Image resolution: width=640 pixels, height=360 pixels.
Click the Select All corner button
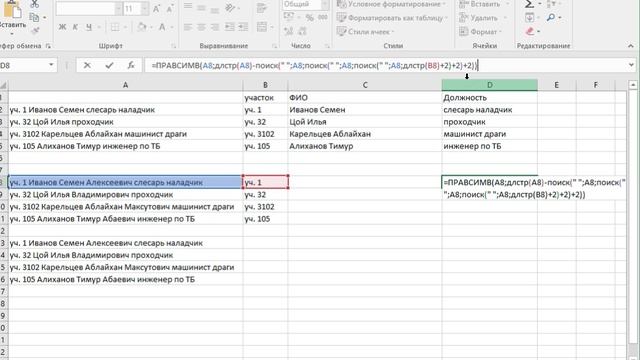click(x=3, y=85)
